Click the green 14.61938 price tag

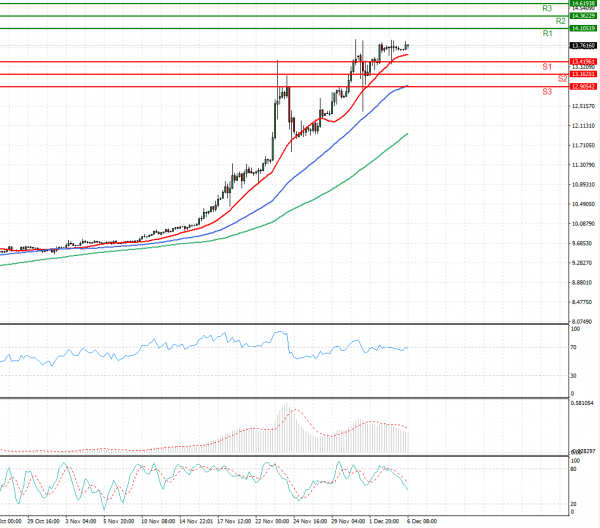click(583, 3)
